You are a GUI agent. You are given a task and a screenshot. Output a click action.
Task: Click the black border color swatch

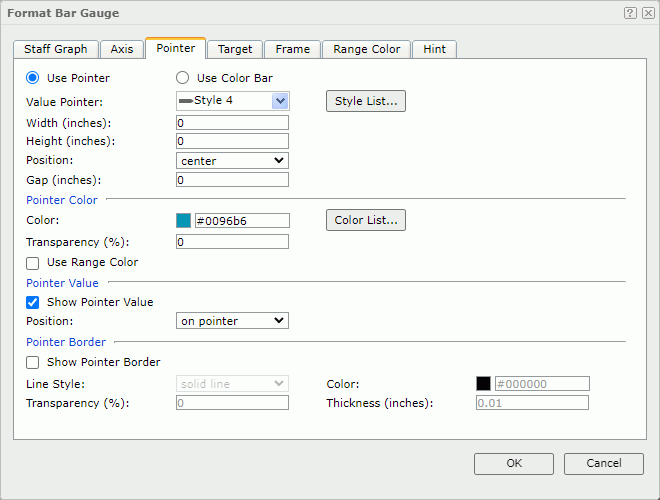tap(483, 383)
